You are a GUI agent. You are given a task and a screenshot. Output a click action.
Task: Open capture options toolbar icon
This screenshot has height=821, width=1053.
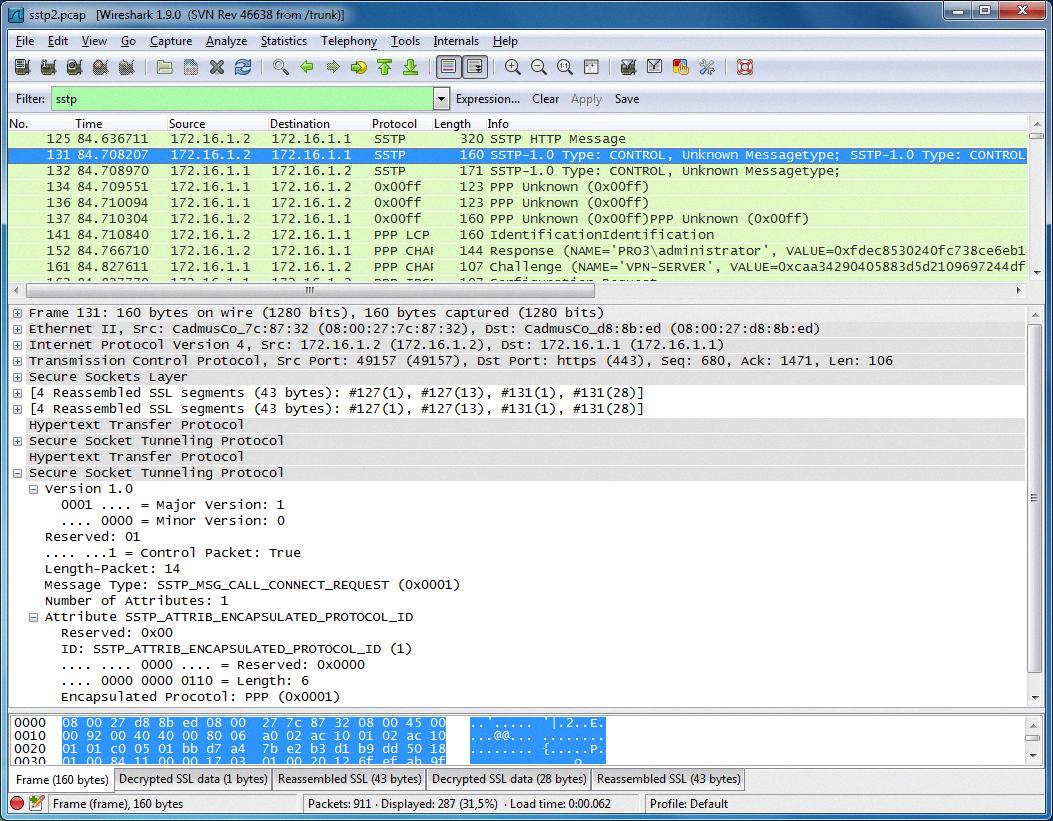point(48,67)
